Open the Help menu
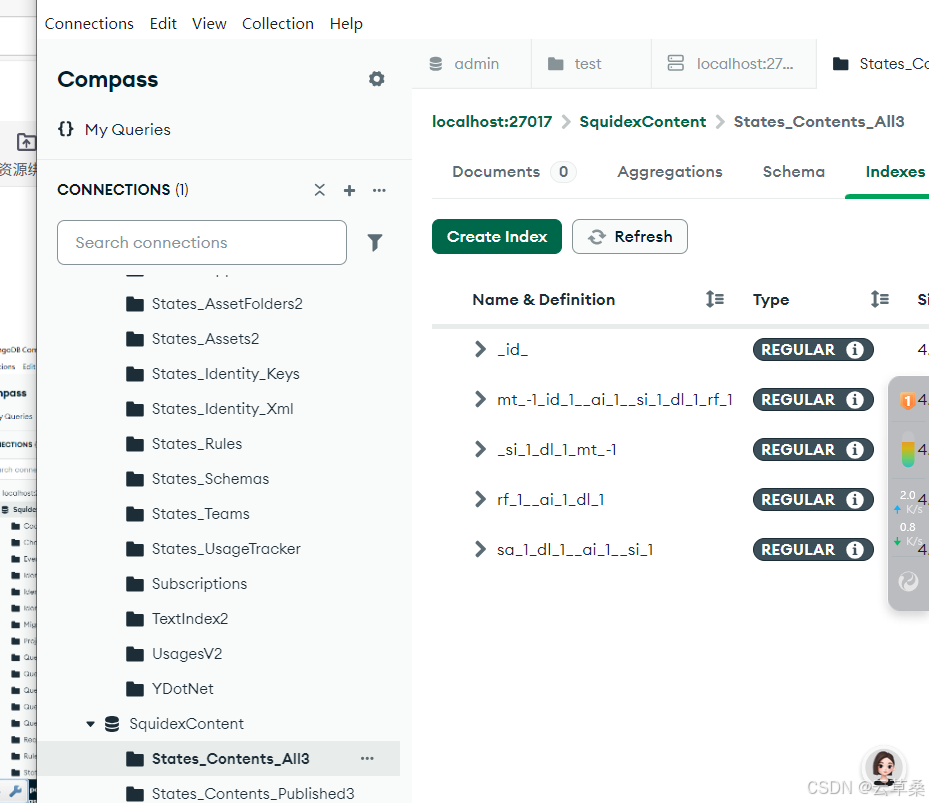The width and height of the screenshot is (929, 803). point(346,24)
